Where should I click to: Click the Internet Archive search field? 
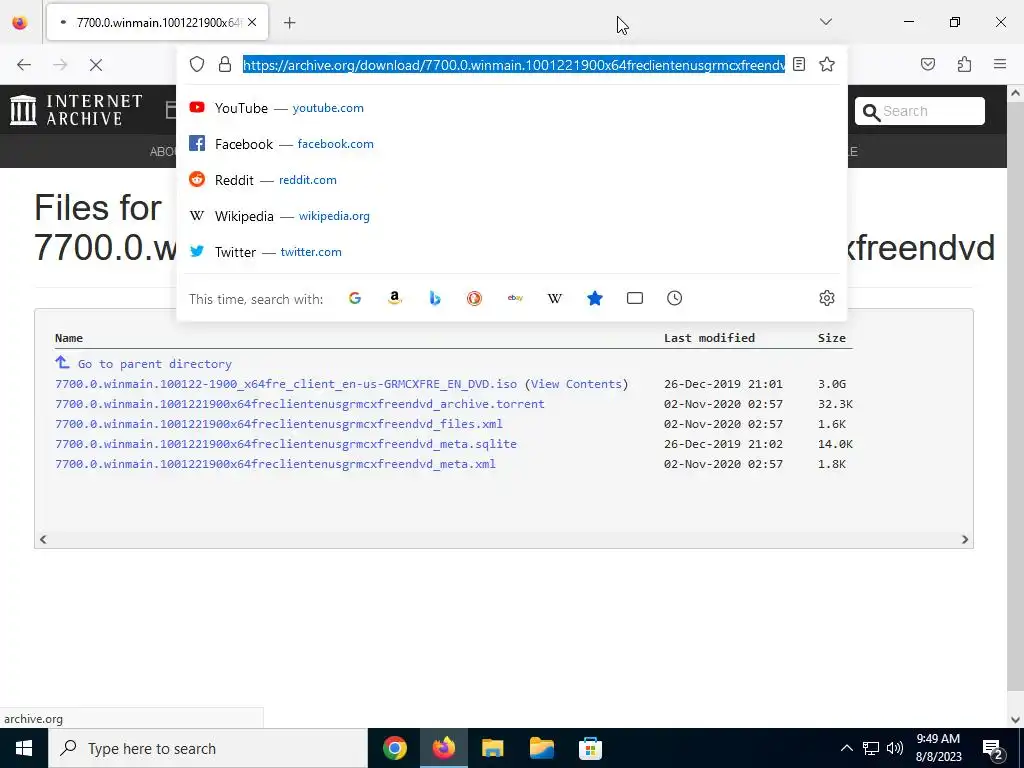[920, 111]
